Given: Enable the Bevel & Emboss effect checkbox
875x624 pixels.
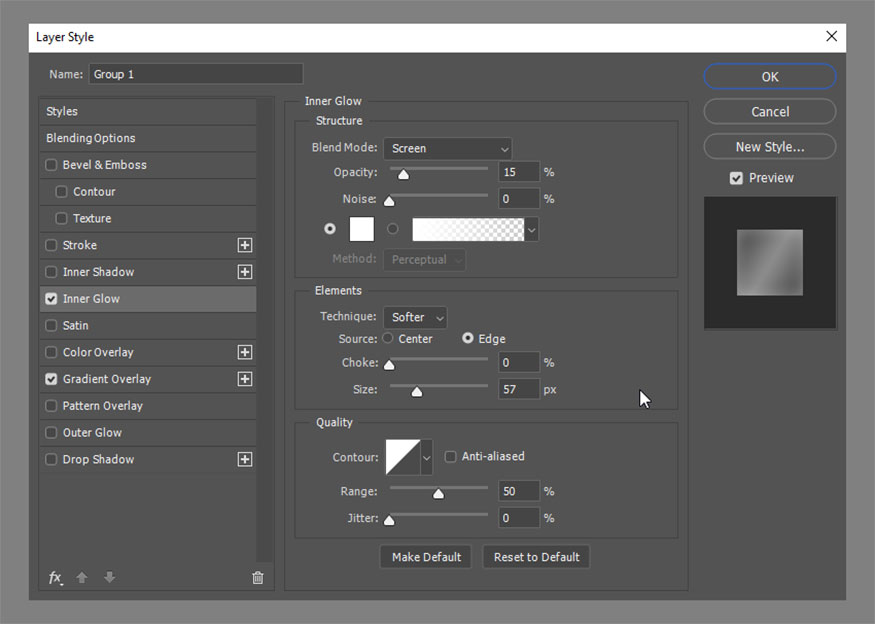Looking at the screenshot, I should tap(50, 164).
